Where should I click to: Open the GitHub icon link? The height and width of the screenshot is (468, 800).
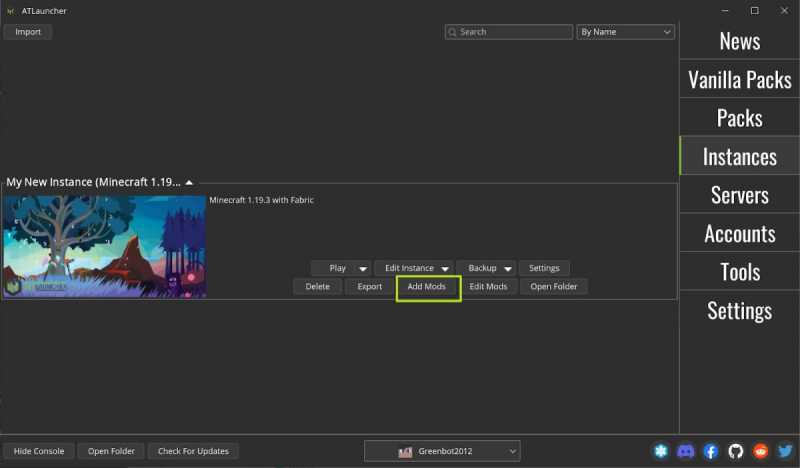pyautogui.click(x=735, y=451)
